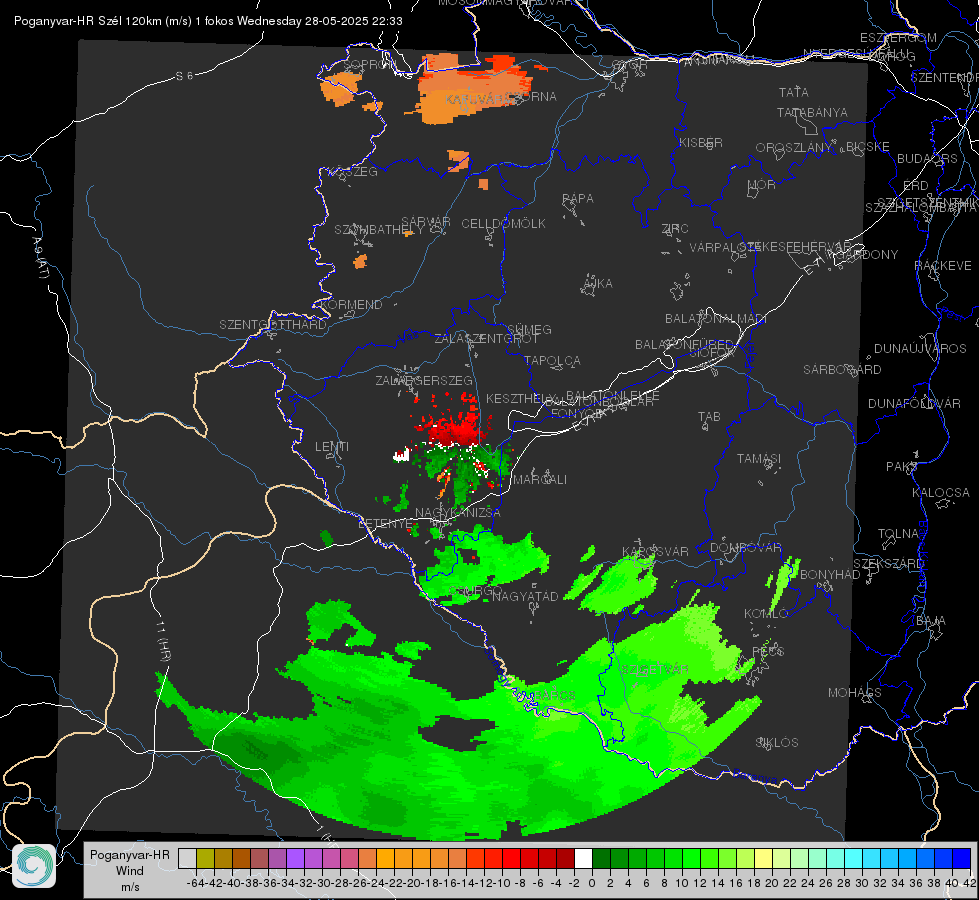Click the TAB map label
The width and height of the screenshot is (979, 900).
[x=709, y=416]
